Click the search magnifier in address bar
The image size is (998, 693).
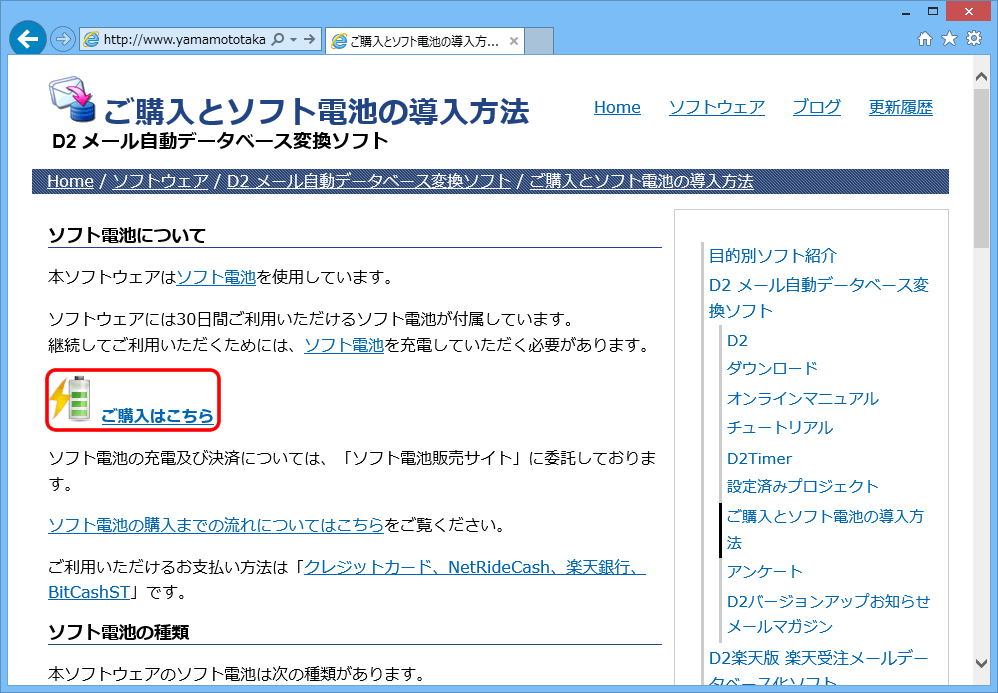tap(277, 40)
